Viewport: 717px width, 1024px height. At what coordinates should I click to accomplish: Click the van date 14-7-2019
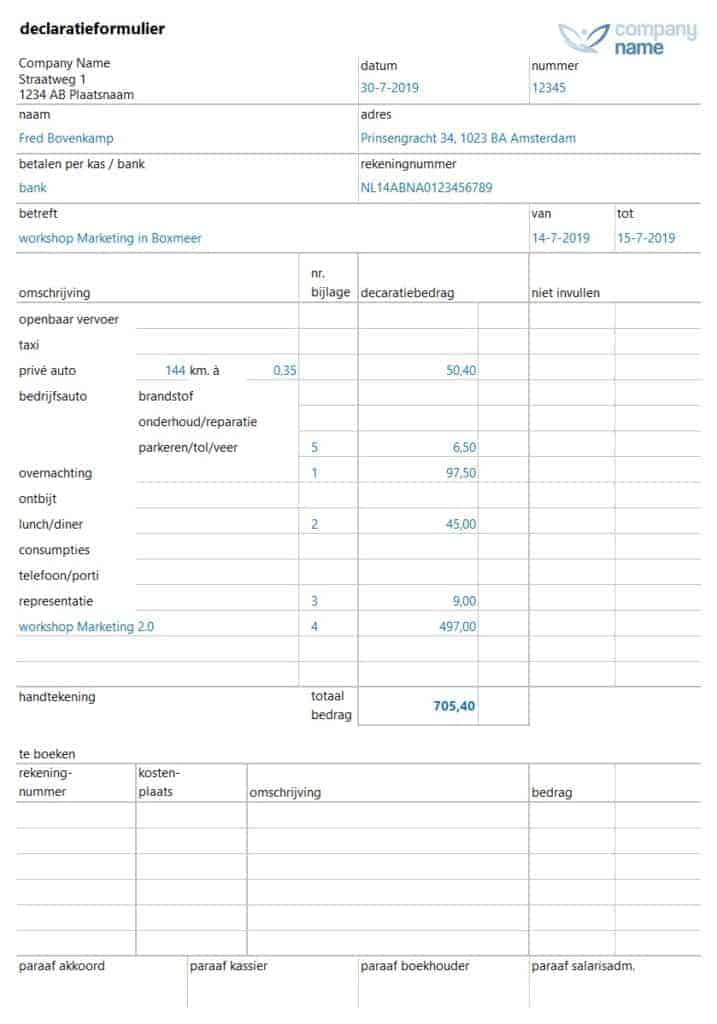[560, 238]
